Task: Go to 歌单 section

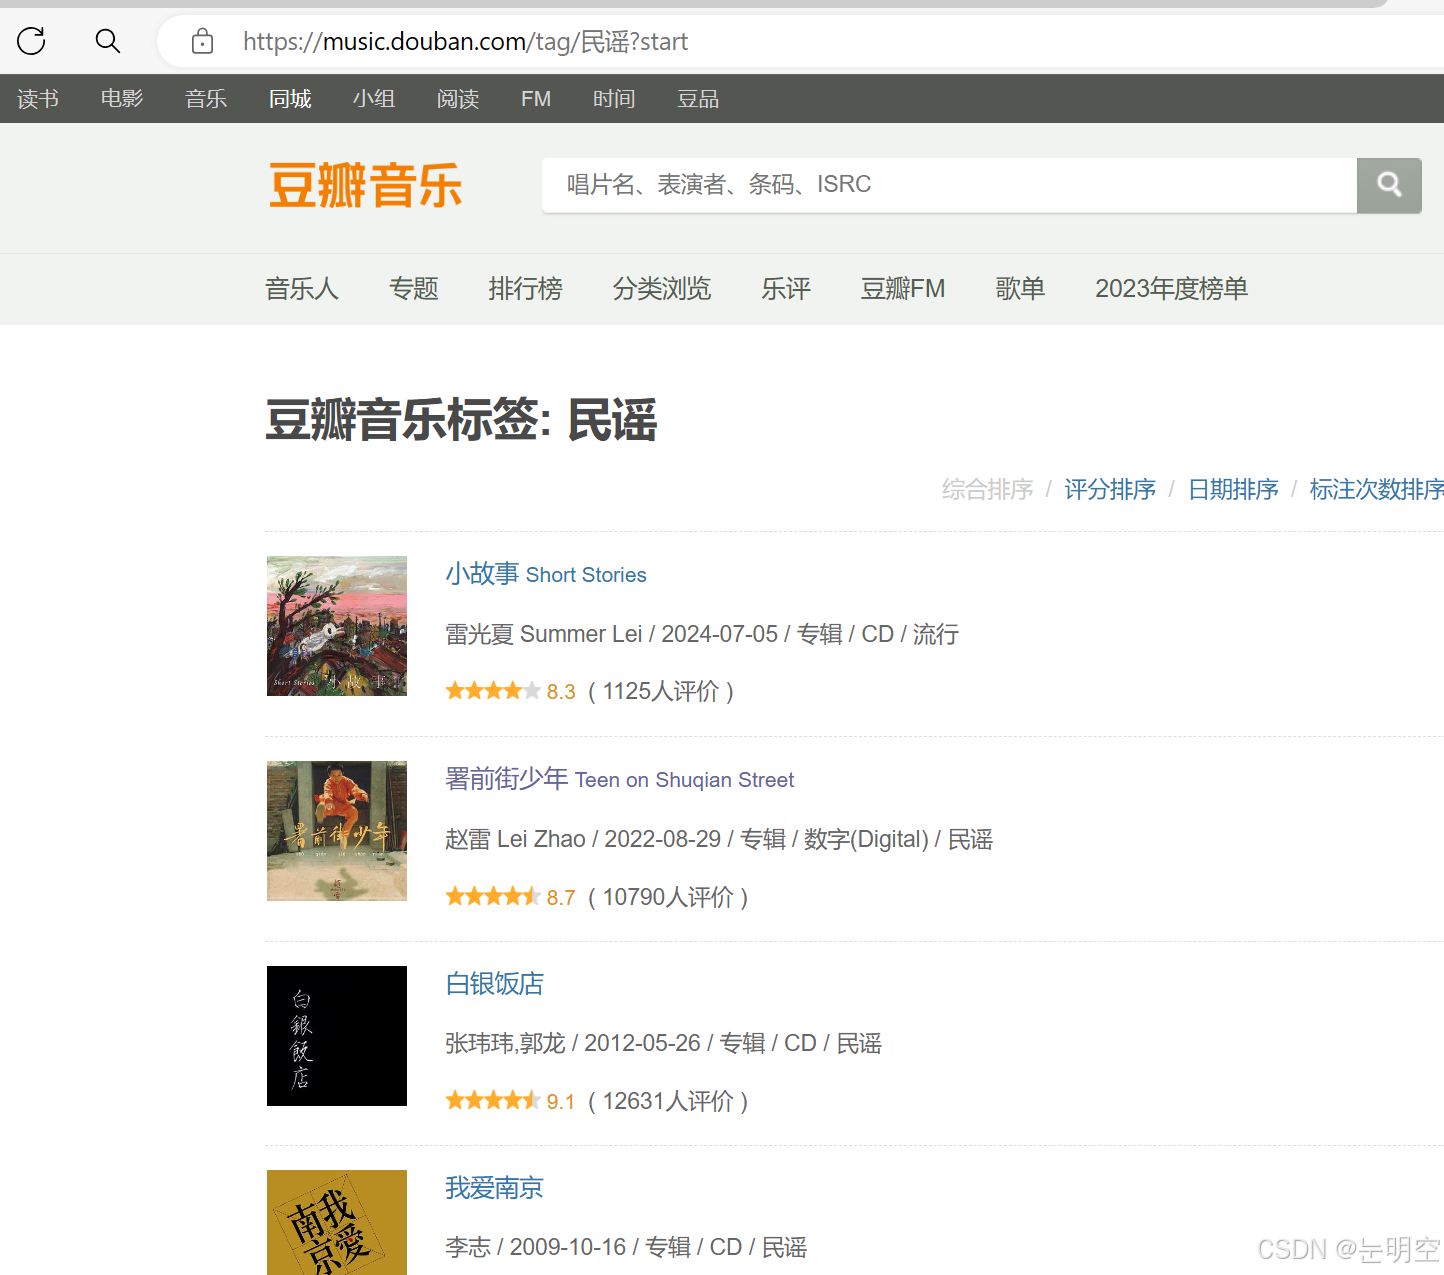Action: click(1020, 289)
